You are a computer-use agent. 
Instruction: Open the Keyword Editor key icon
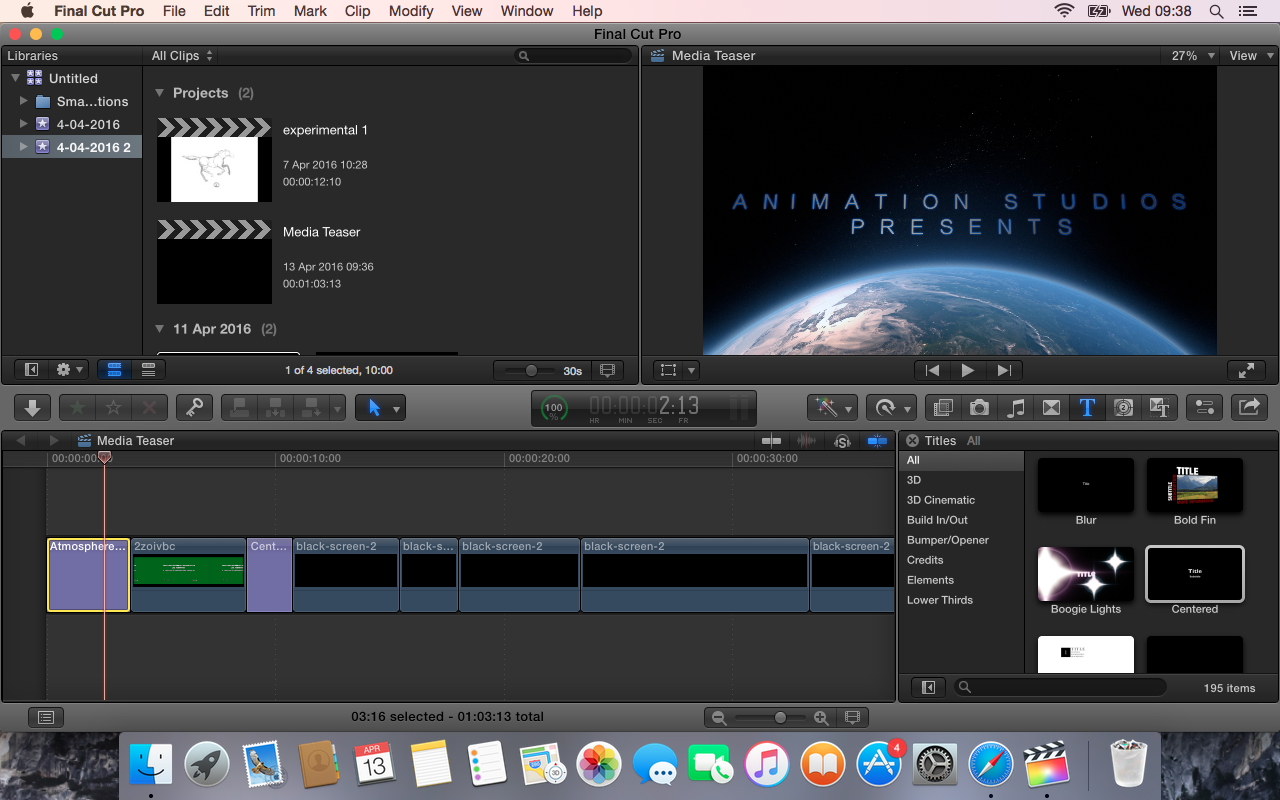tap(194, 407)
